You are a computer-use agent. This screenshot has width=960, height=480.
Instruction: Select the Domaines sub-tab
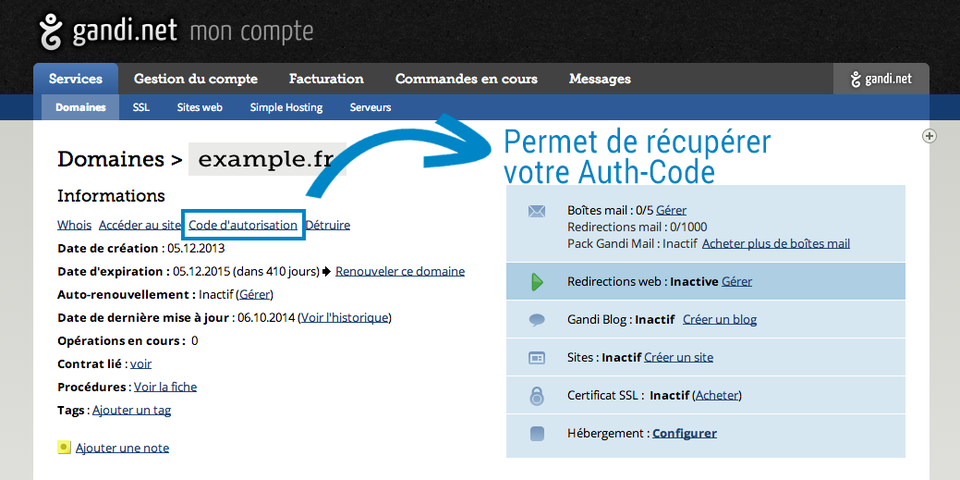click(x=80, y=108)
